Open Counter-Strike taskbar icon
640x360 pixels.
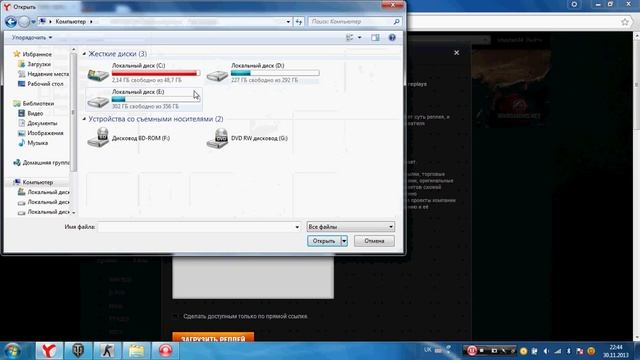pyautogui.click(x=107, y=351)
